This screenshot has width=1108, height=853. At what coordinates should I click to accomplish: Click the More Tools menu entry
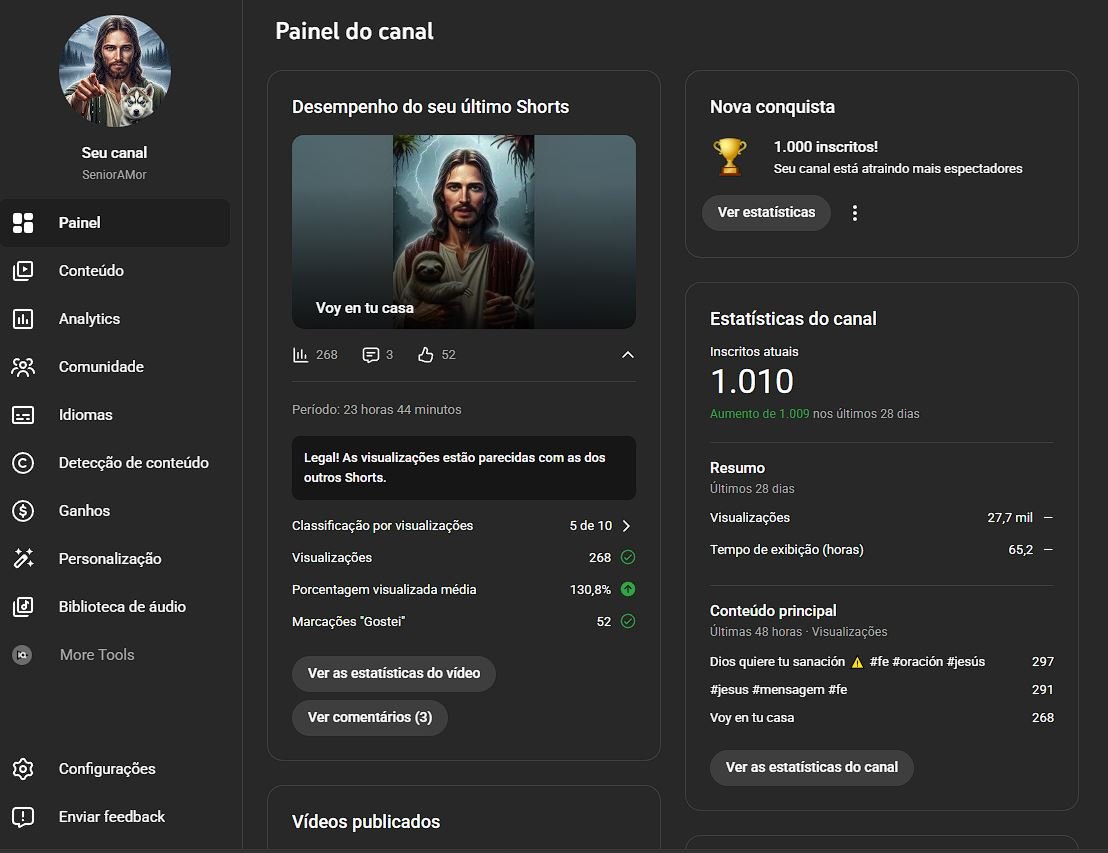(x=114, y=654)
